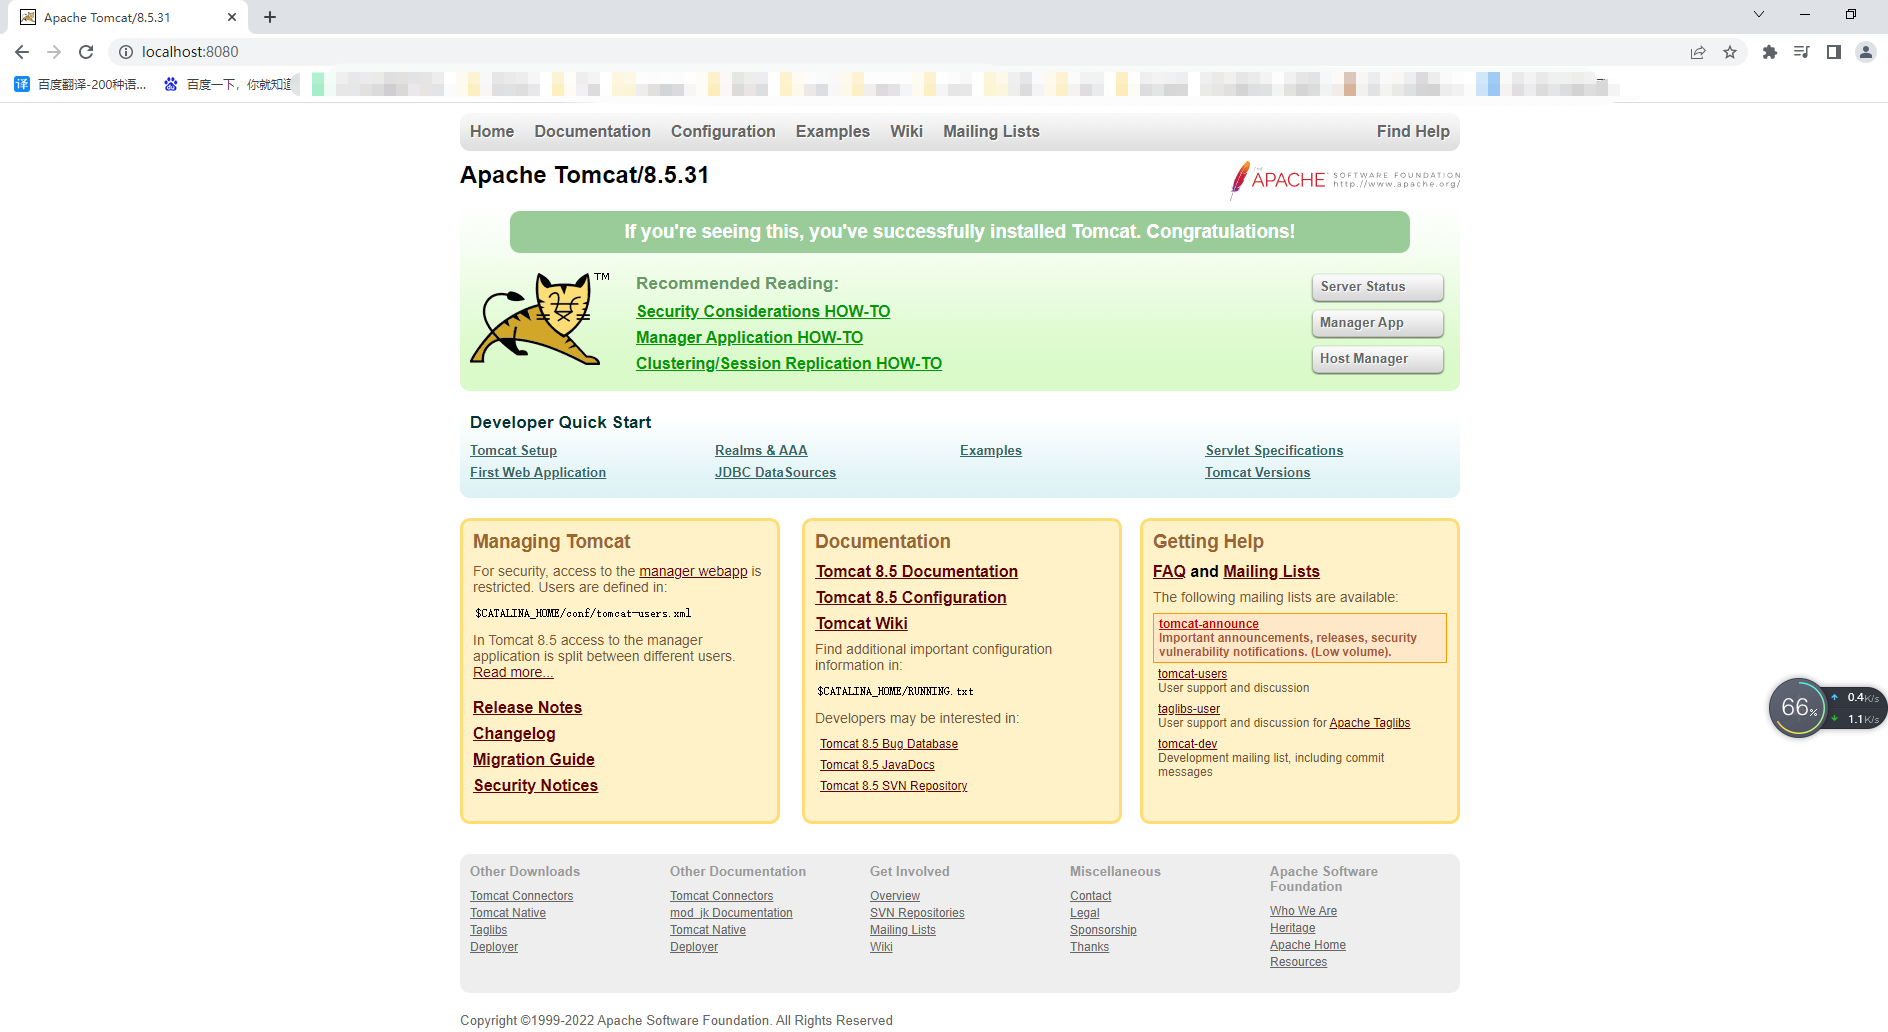Open the Baidu Translate bookmark
This screenshot has width=1888, height=1032.
click(81, 84)
